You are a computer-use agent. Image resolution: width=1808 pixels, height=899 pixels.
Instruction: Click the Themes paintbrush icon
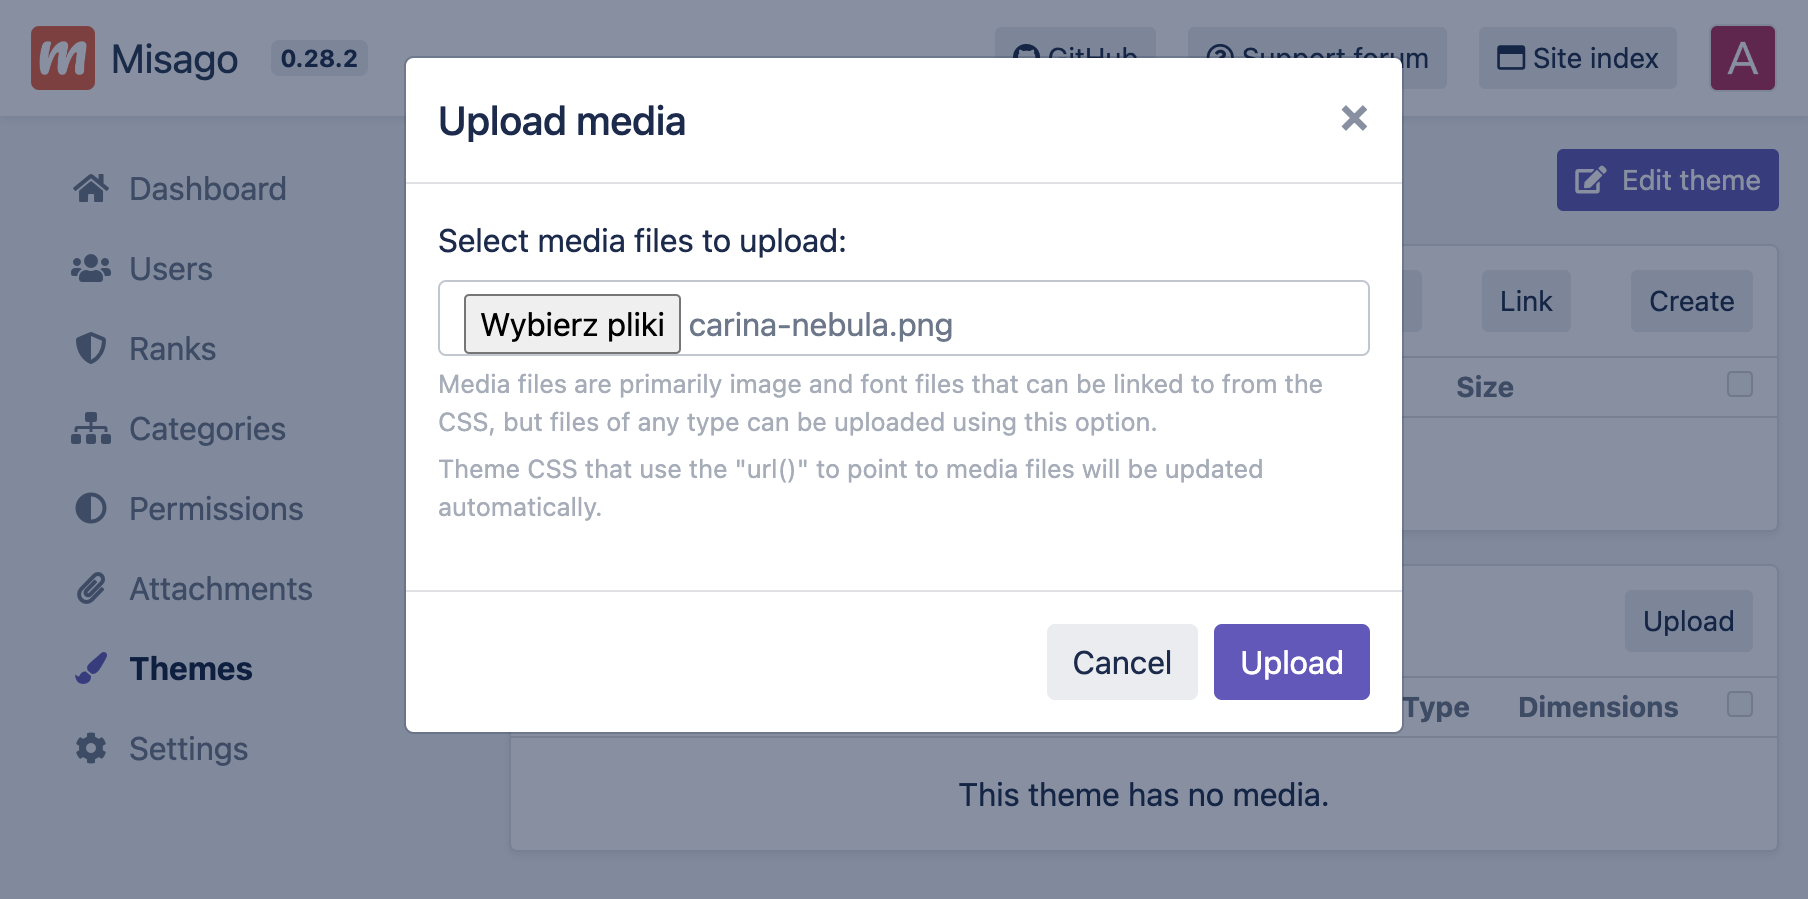(91, 668)
